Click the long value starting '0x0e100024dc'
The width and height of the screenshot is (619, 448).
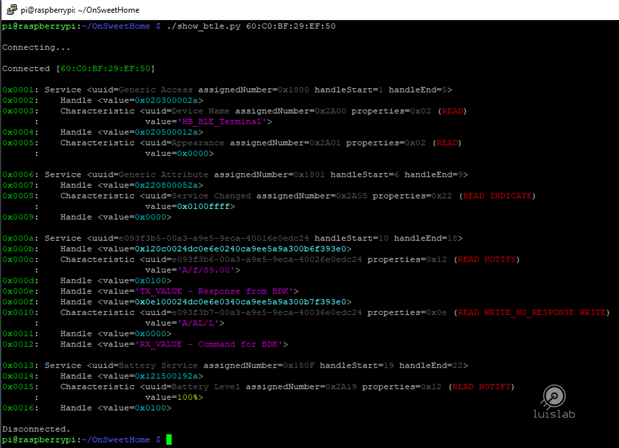tap(240, 302)
